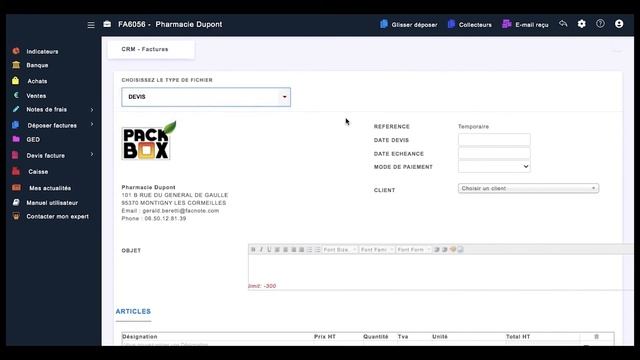The height and width of the screenshot is (360, 640).
Task: Click the Ventes euro icon
Action: point(16,95)
